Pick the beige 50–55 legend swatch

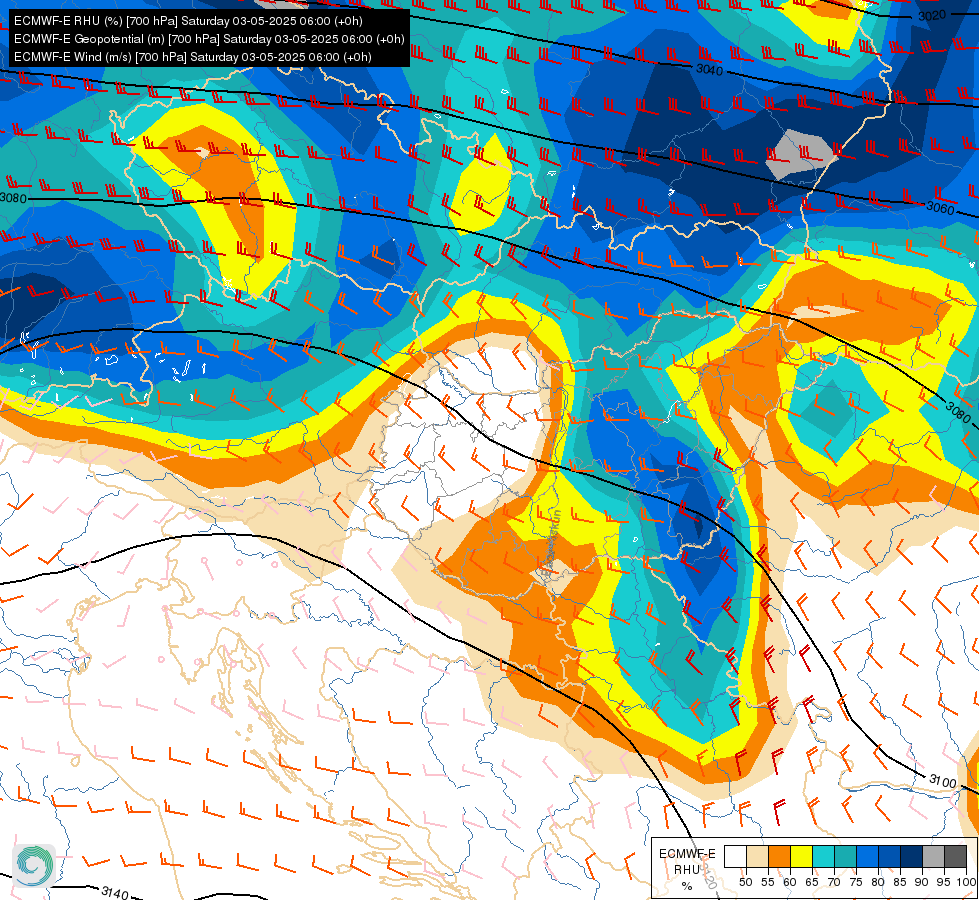[757, 857]
